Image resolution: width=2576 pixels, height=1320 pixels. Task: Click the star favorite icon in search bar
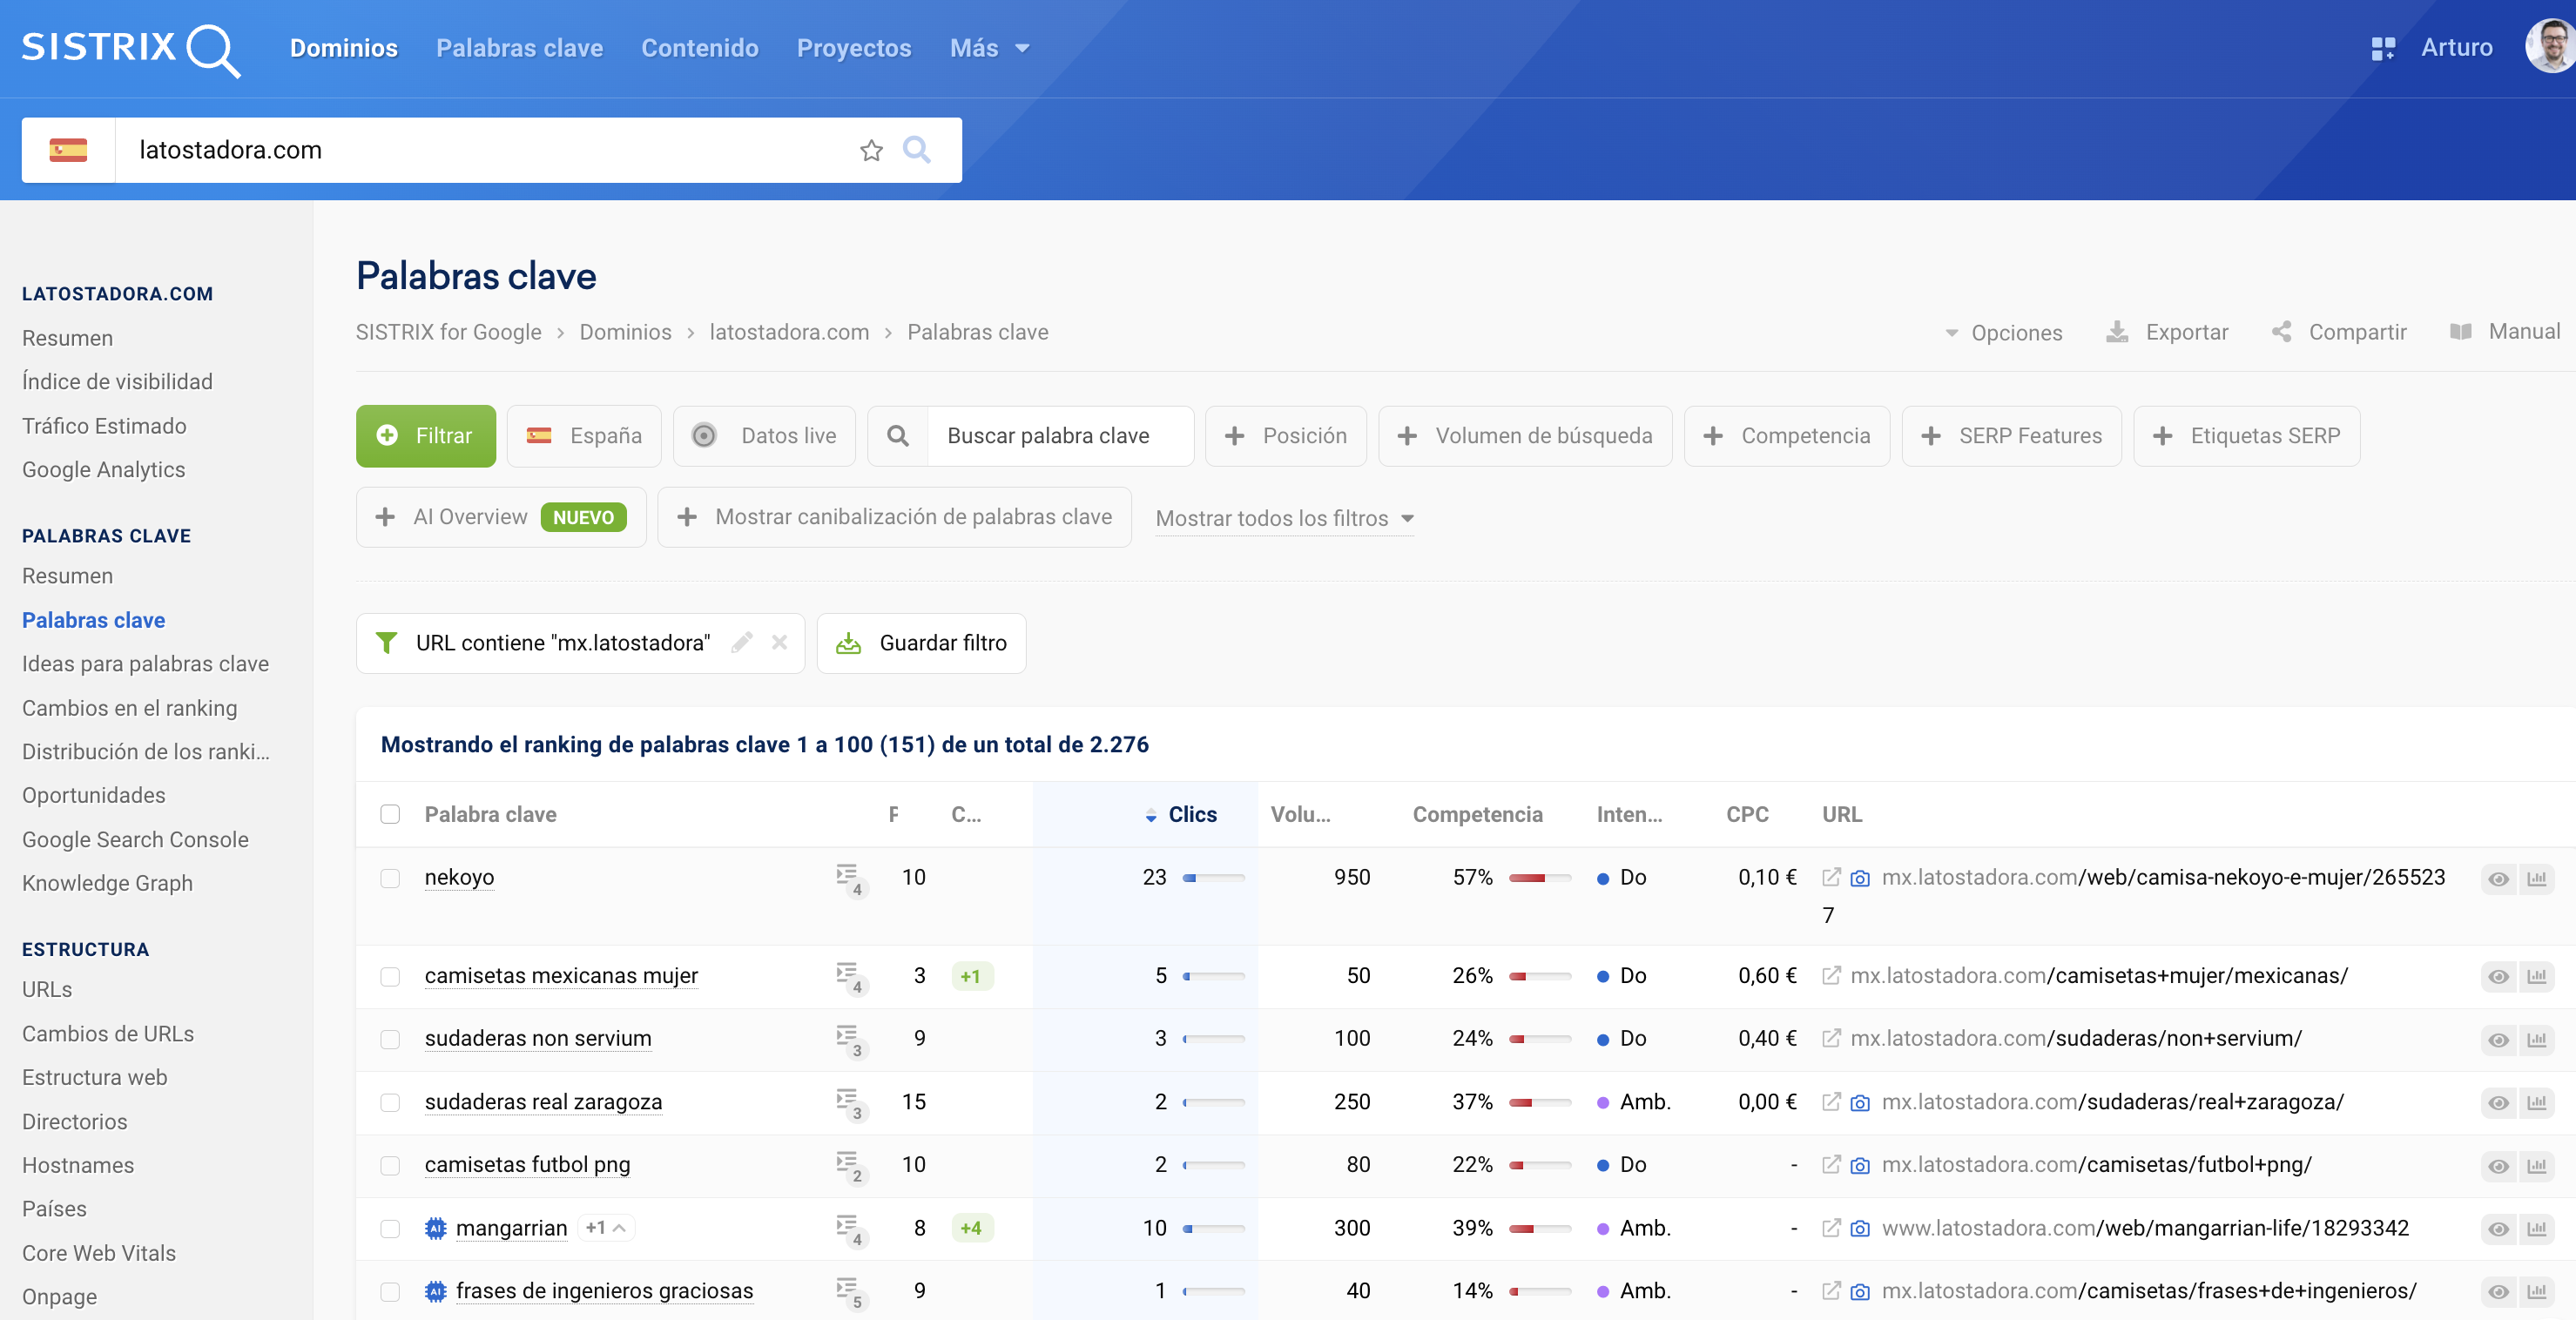871,150
